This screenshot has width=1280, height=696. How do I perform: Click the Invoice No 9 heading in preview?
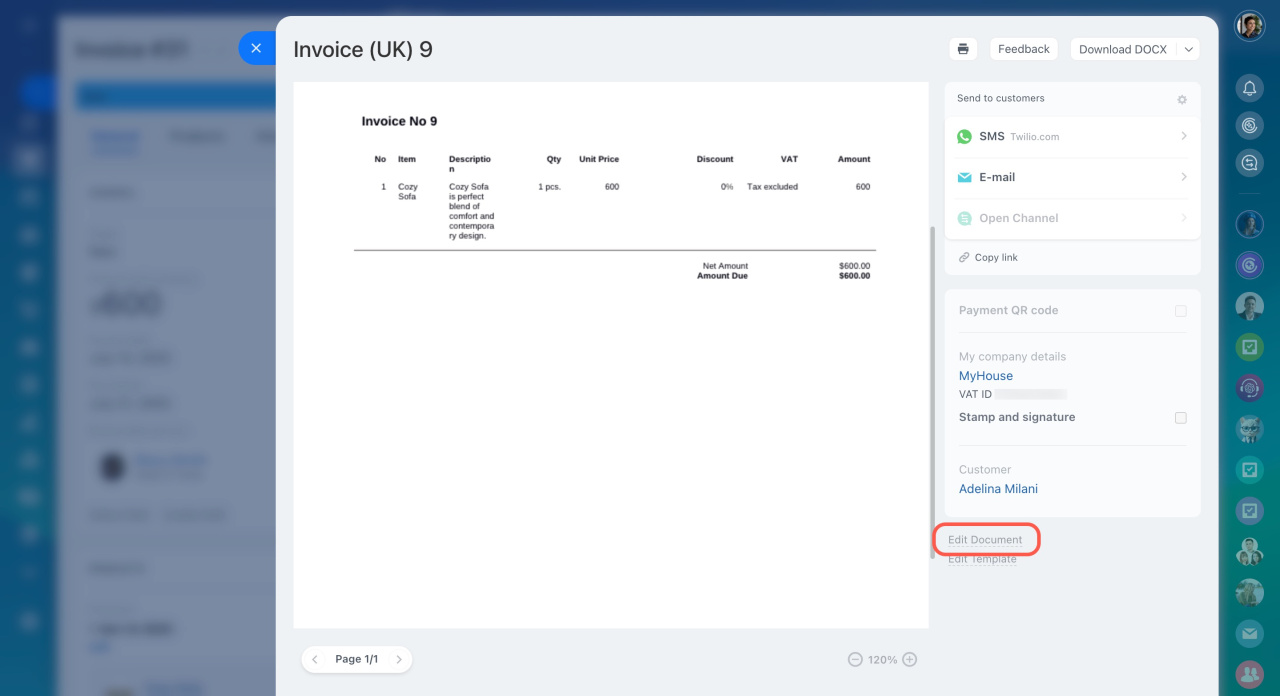click(399, 121)
